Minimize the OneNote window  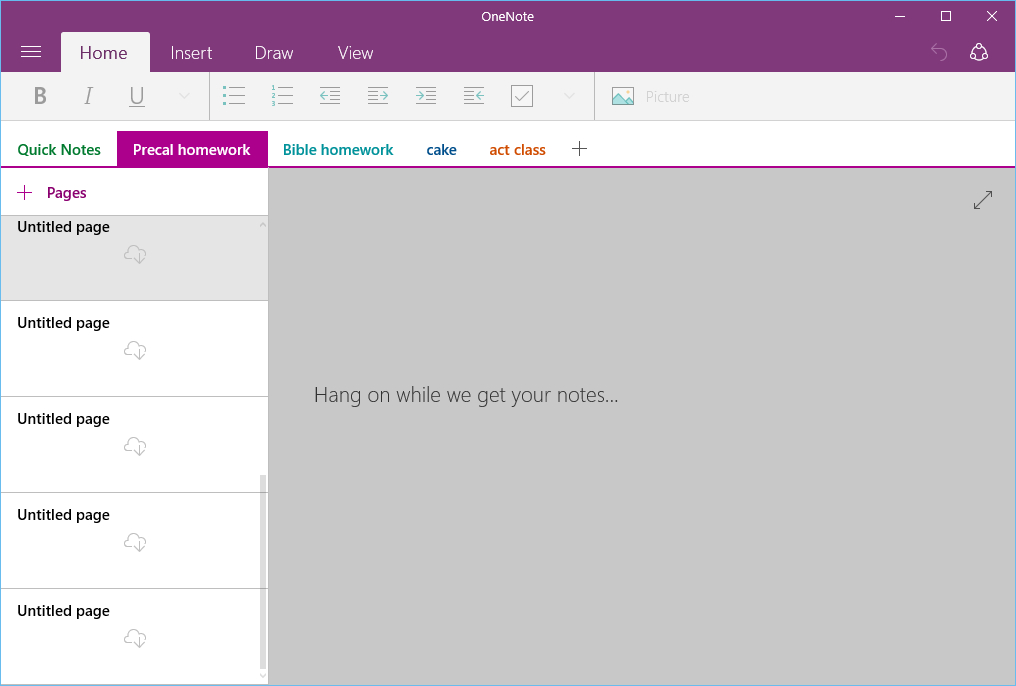pos(899,16)
